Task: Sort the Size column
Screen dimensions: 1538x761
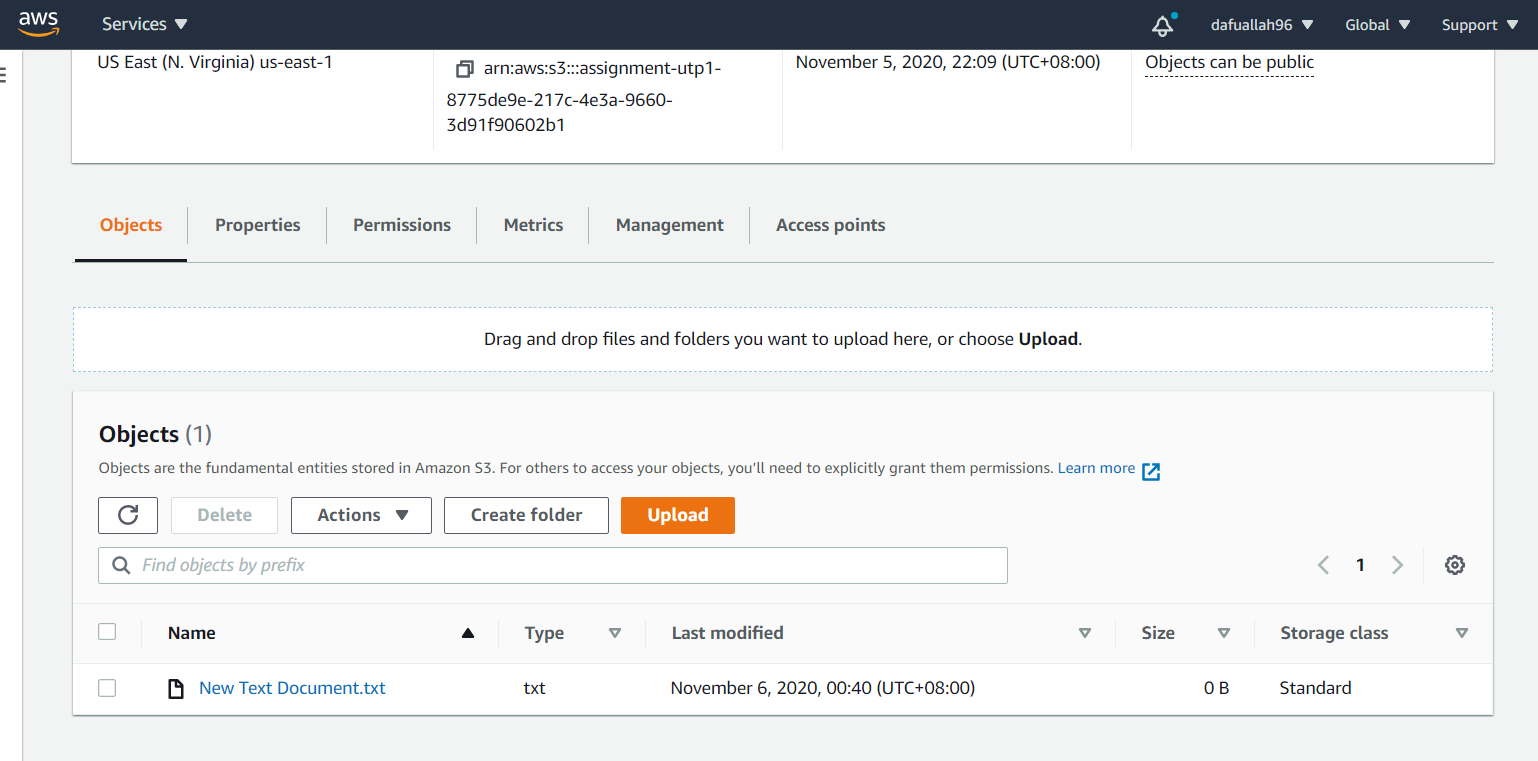Action: (x=1223, y=633)
